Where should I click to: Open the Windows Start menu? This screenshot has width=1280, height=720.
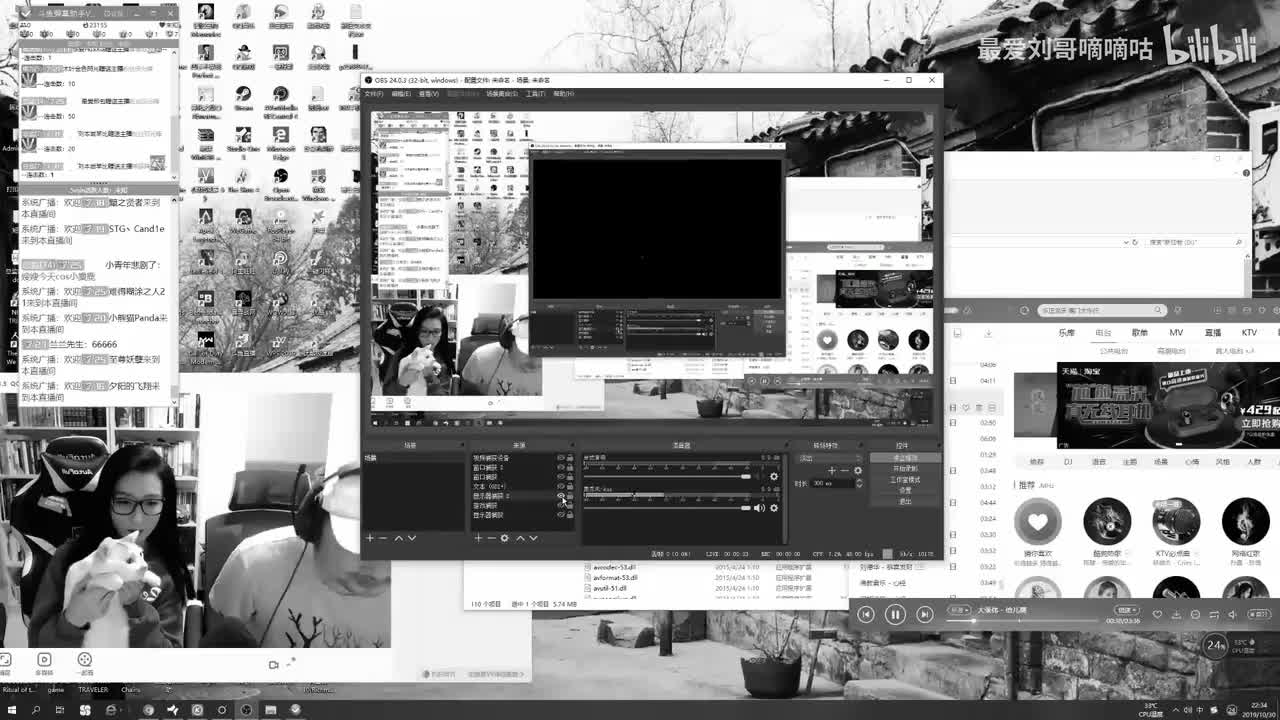click(x=11, y=710)
